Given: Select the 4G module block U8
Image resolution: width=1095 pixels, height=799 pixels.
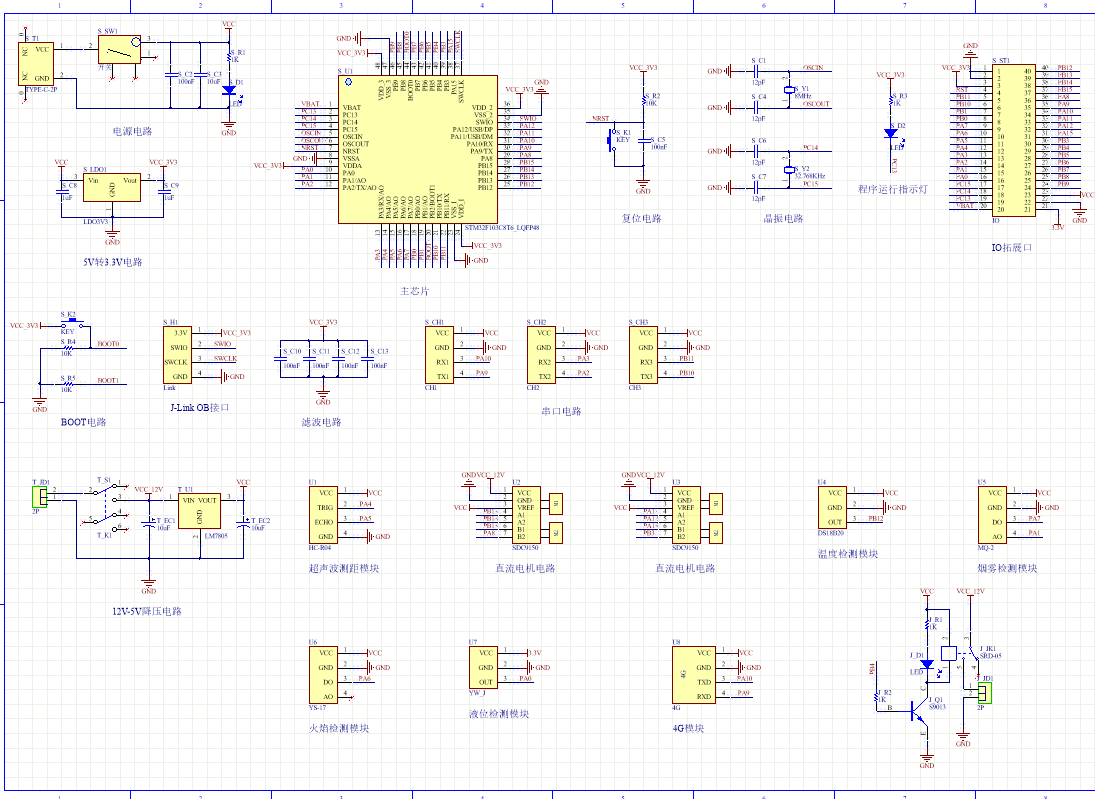Looking at the screenshot, I should 693,675.
